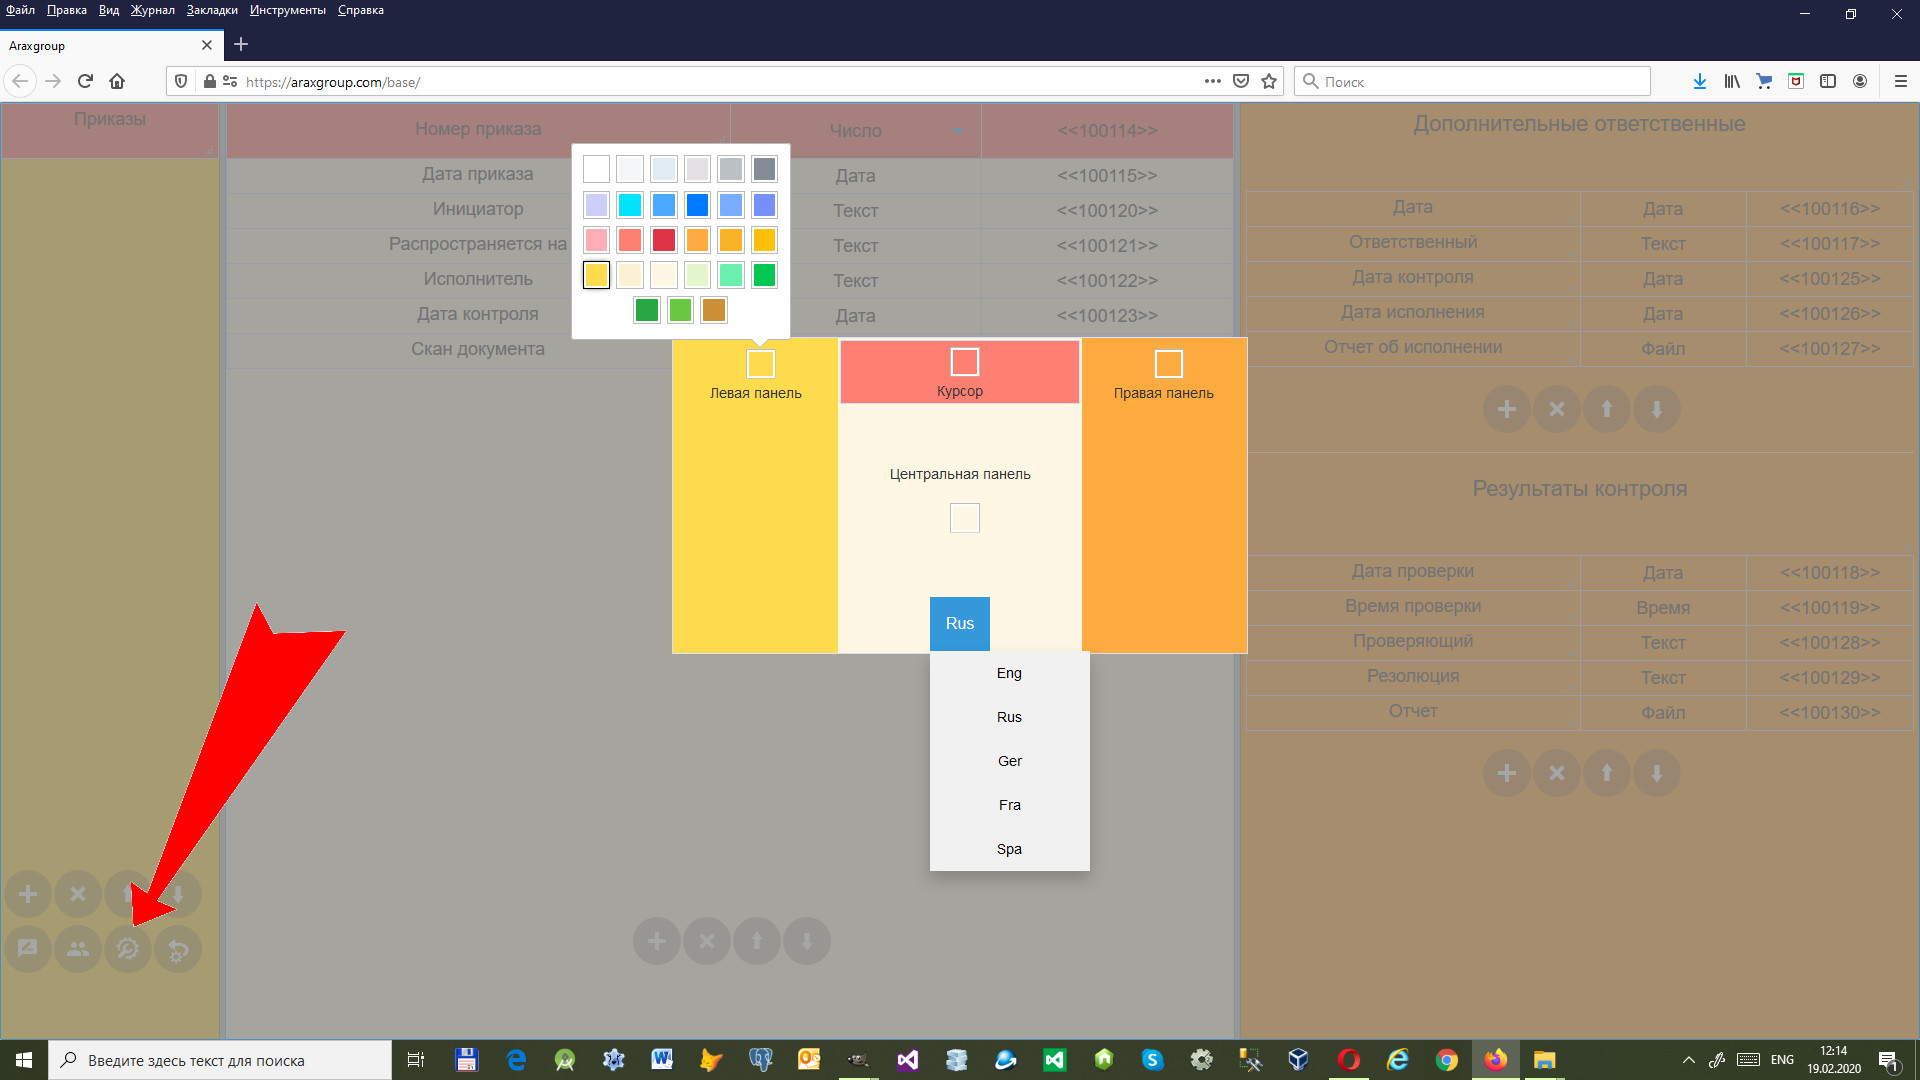
Task: Select Ger from the language list
Action: point(1009,761)
